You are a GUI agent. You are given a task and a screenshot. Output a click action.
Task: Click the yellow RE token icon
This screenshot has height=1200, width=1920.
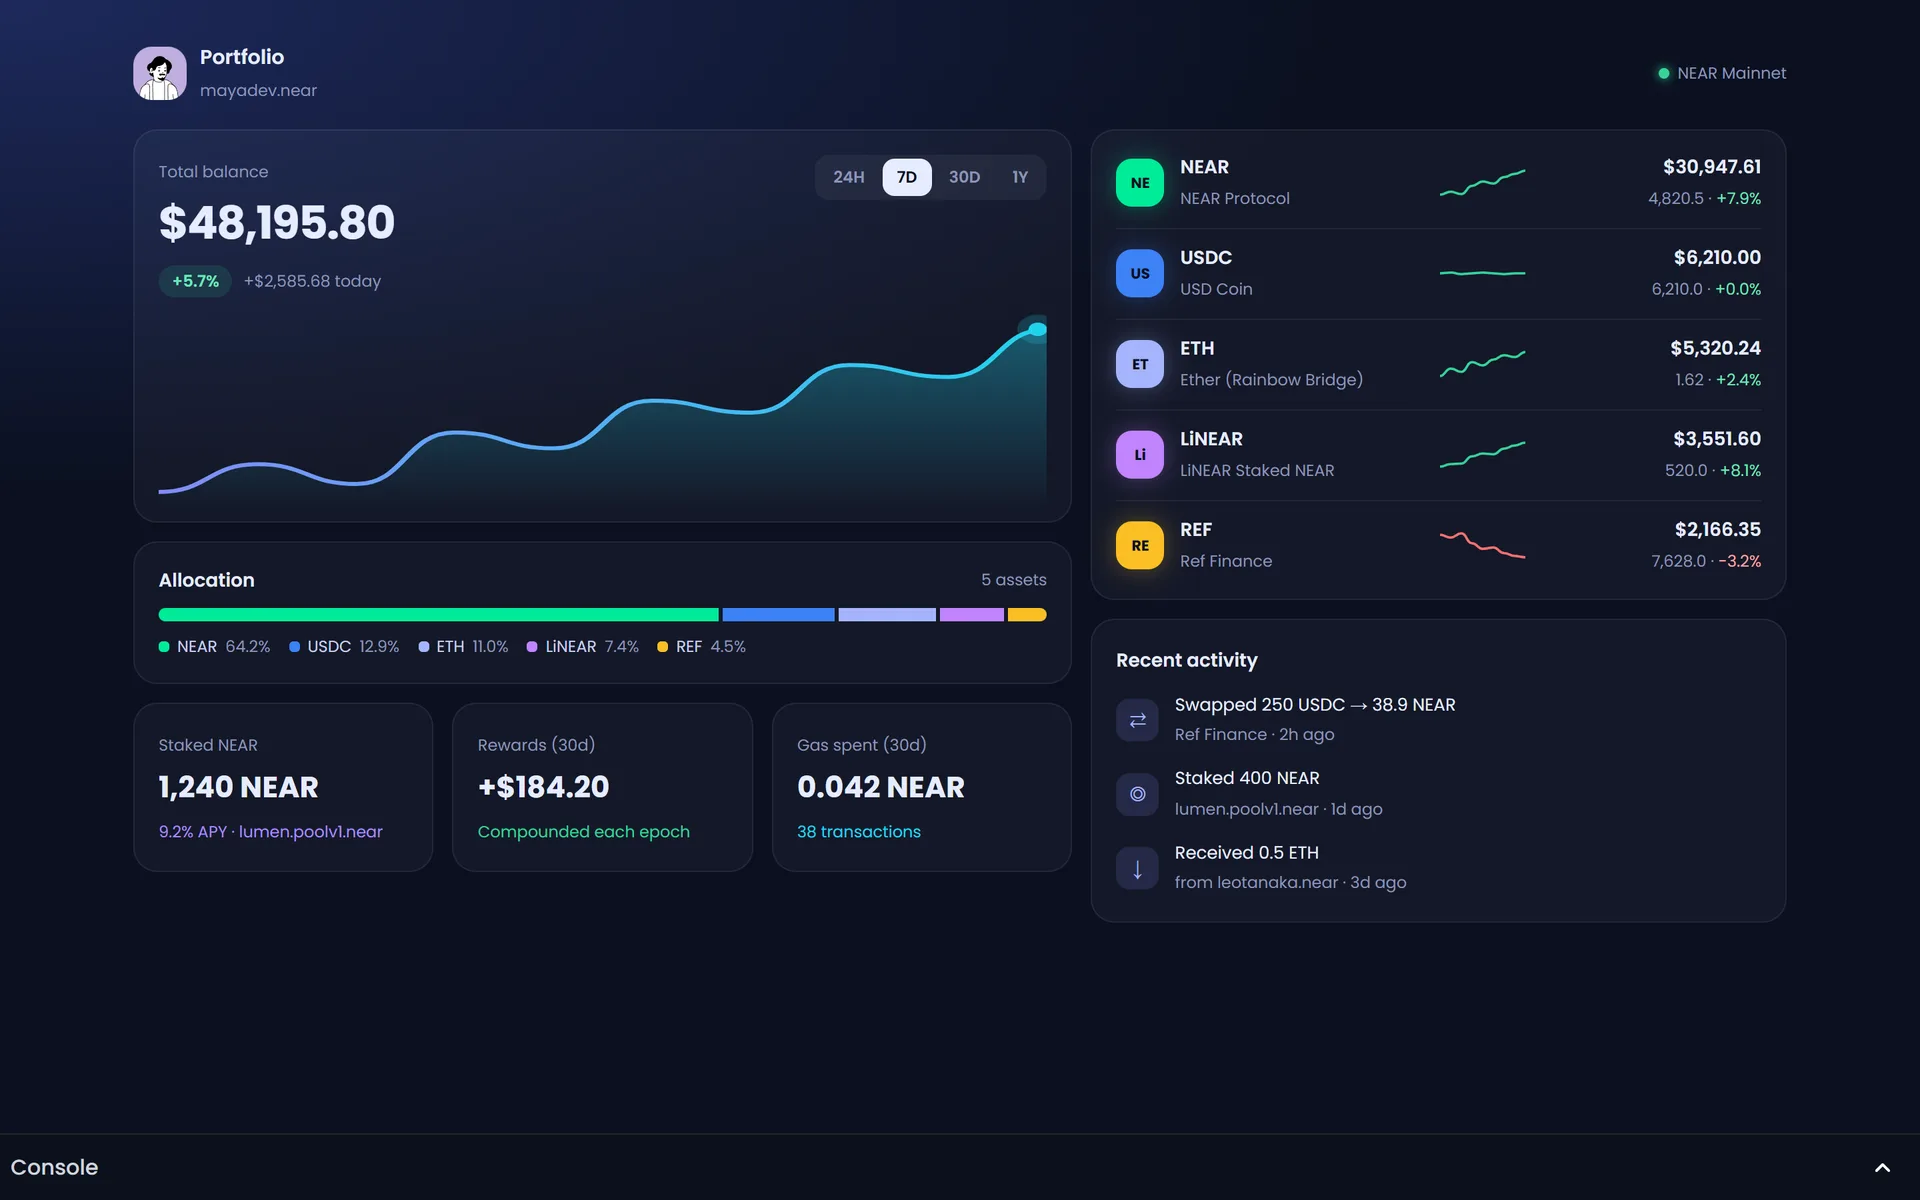click(x=1140, y=545)
